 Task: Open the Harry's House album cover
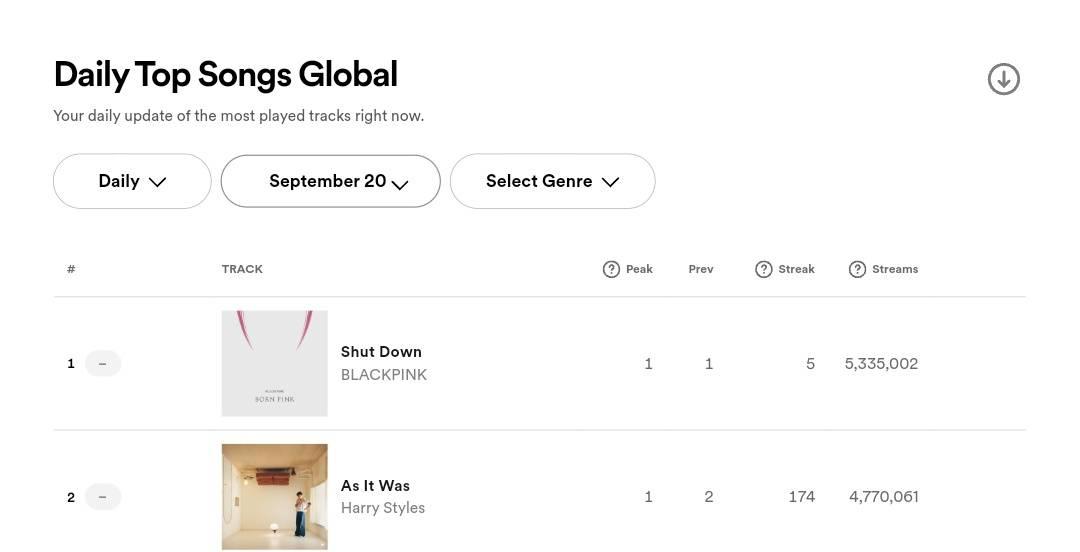click(x=275, y=497)
